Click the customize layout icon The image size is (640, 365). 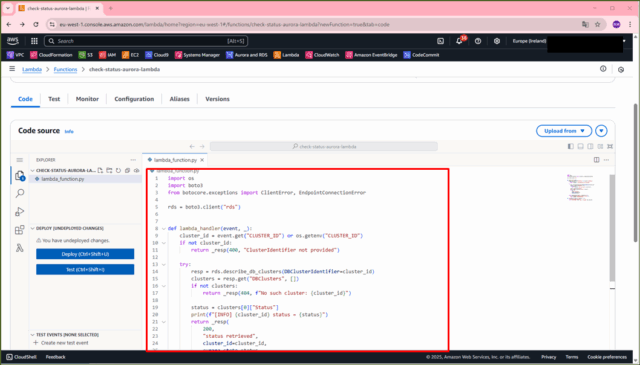600,146
